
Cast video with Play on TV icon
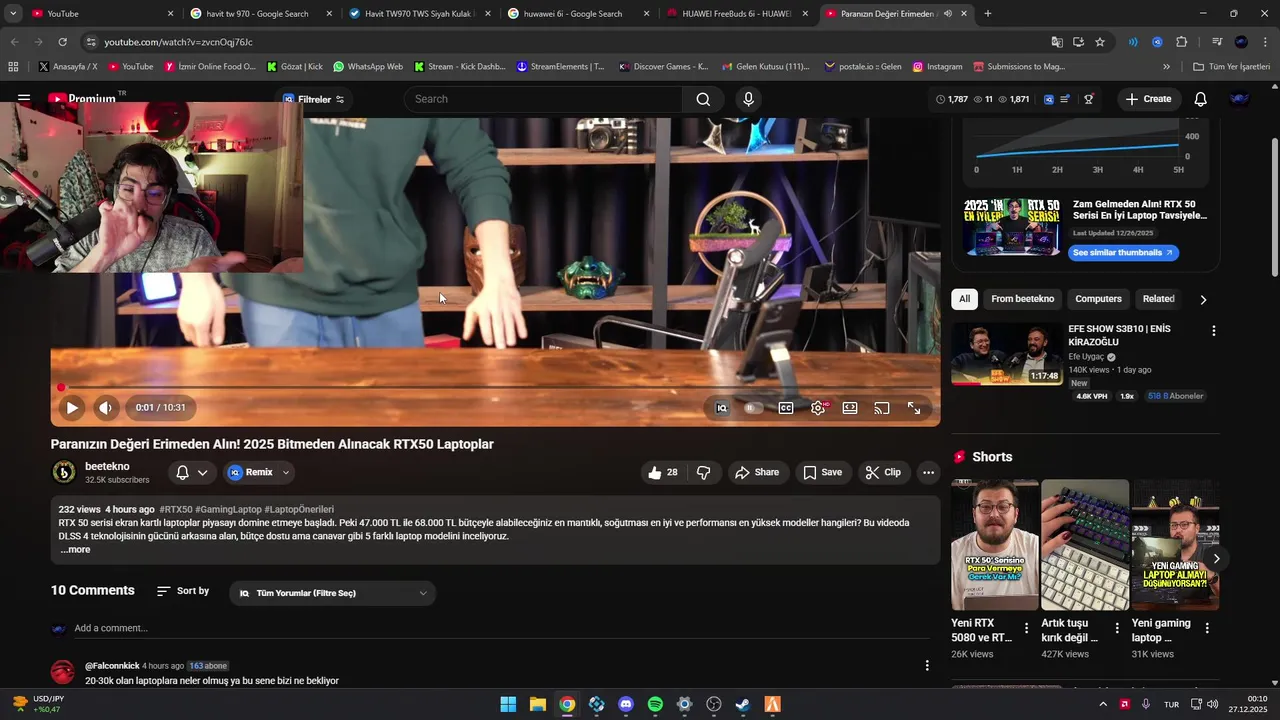[882, 408]
